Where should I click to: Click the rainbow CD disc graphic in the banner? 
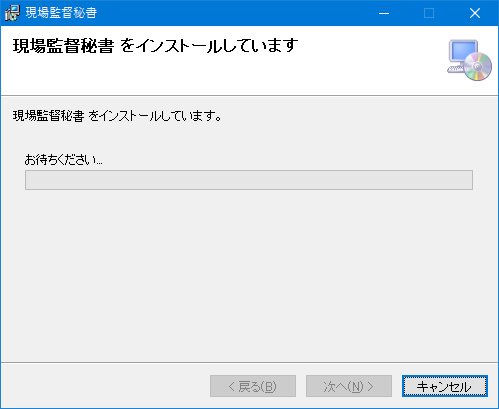478,67
